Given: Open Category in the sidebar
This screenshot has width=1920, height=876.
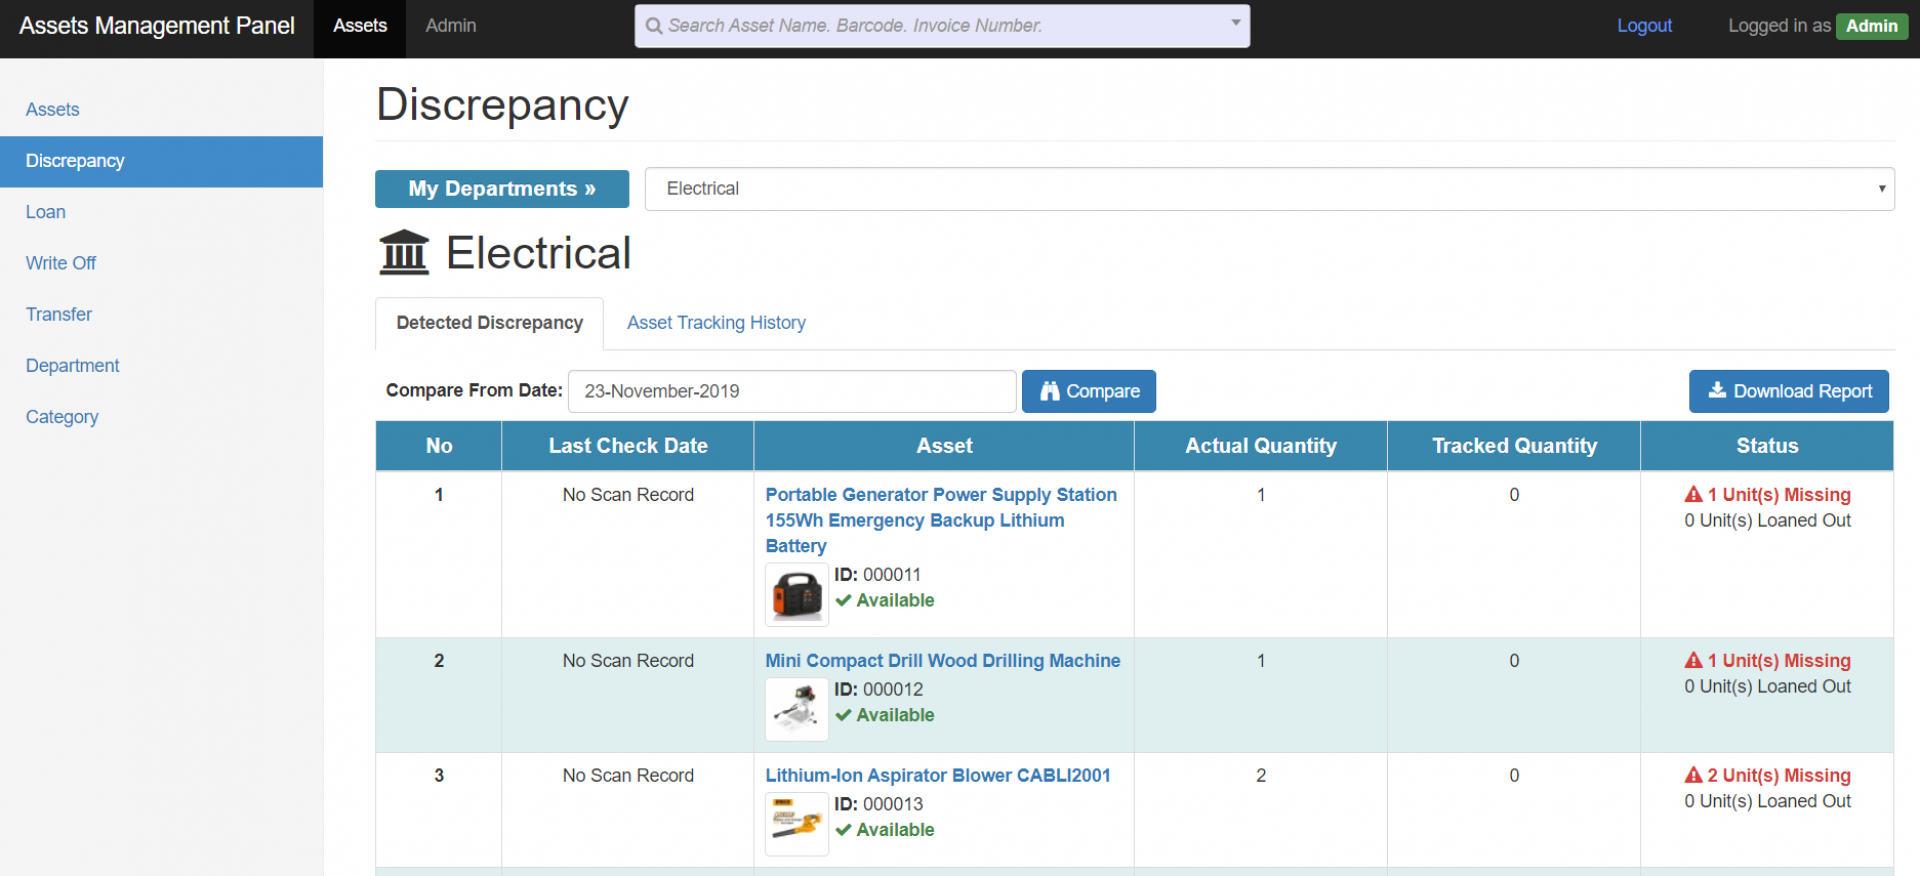Looking at the screenshot, I should [161, 417].
